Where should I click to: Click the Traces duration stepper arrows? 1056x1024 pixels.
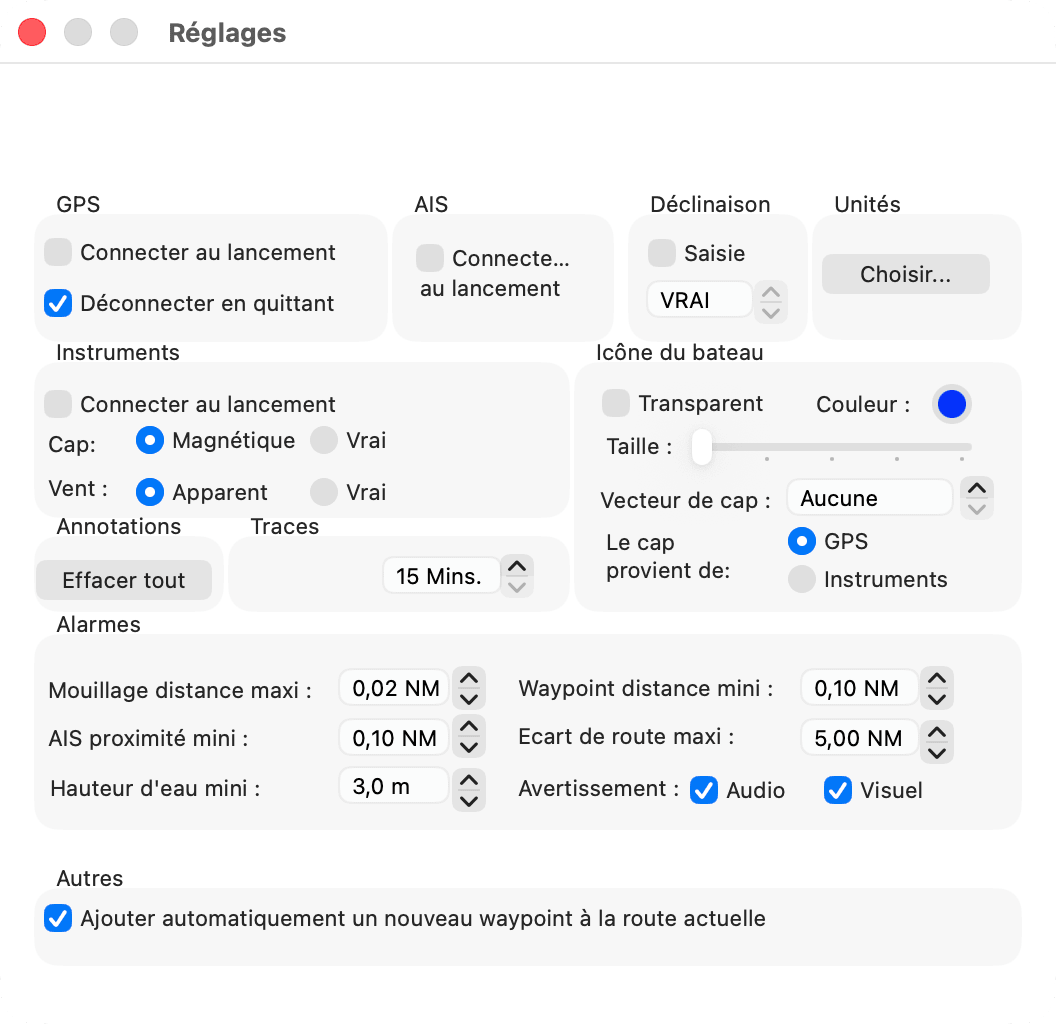(517, 576)
